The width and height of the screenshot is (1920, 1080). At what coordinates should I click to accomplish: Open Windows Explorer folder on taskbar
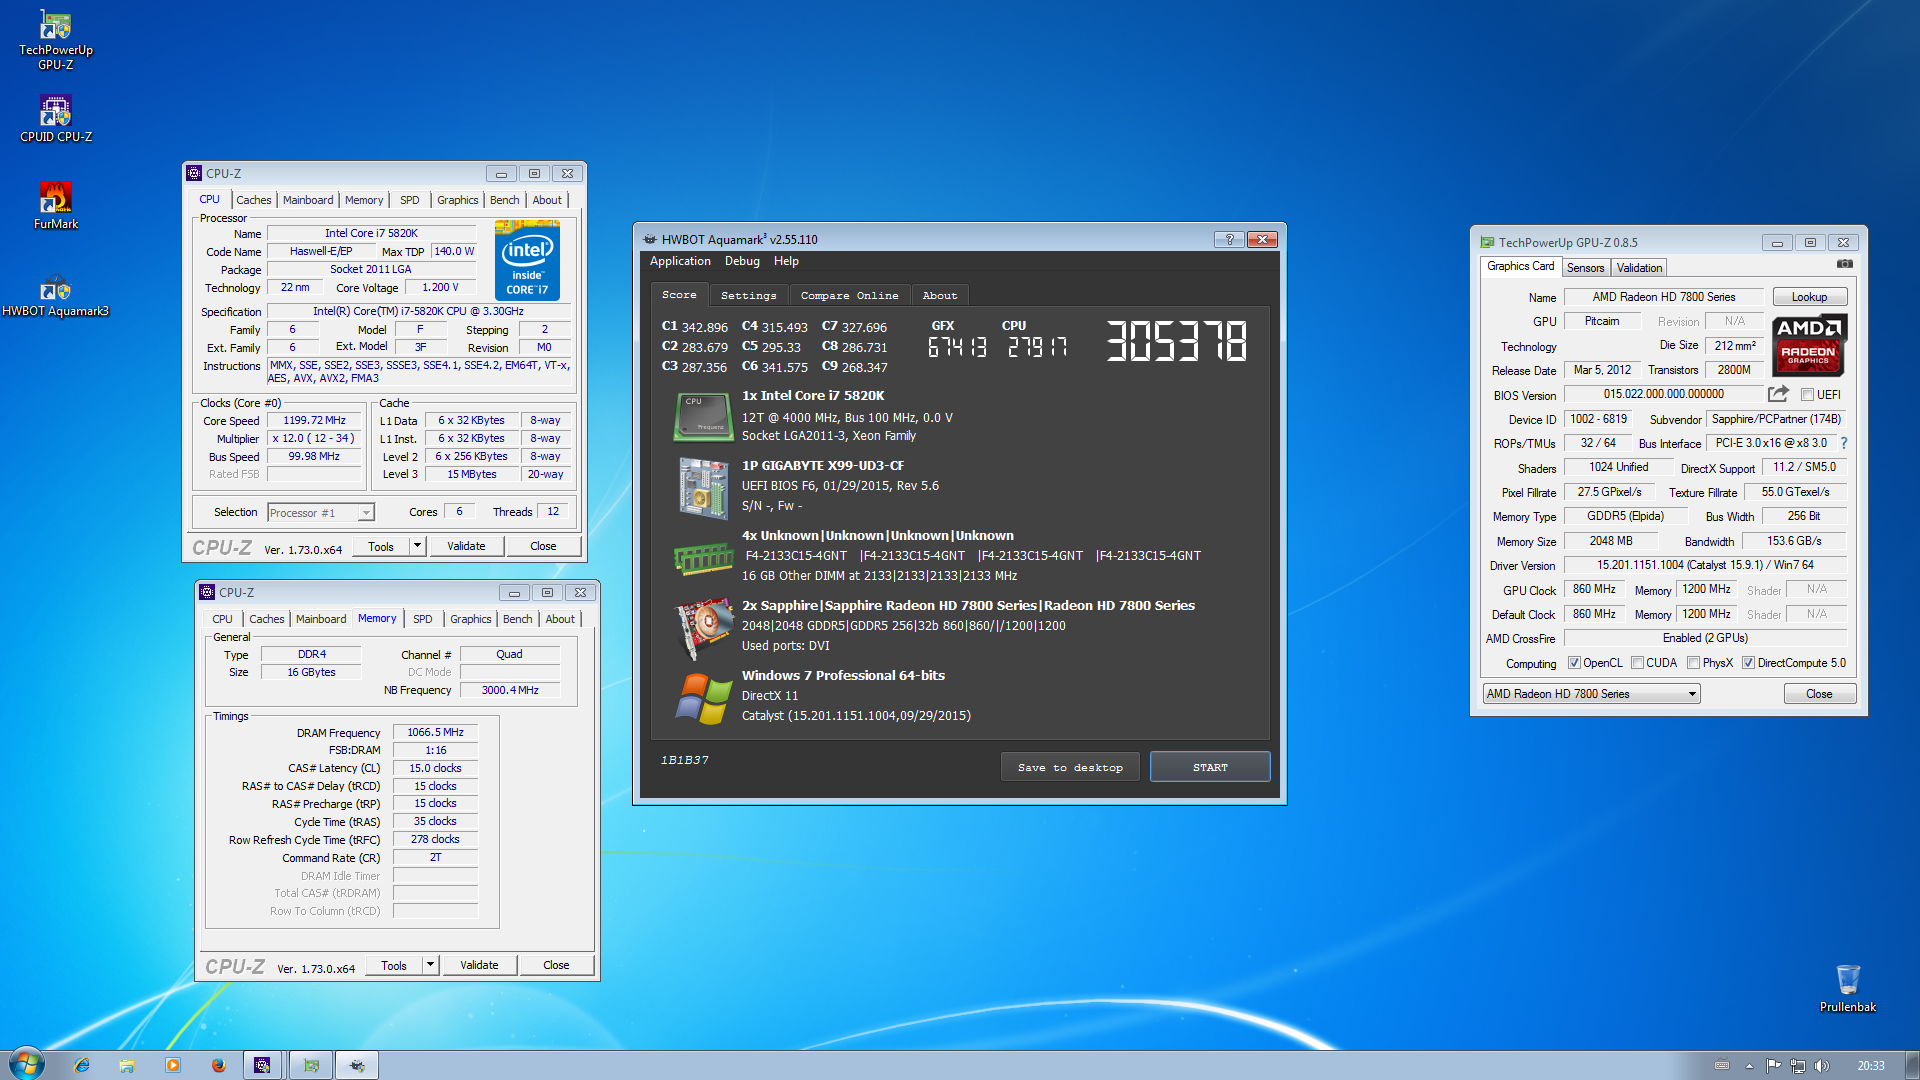tap(127, 1066)
